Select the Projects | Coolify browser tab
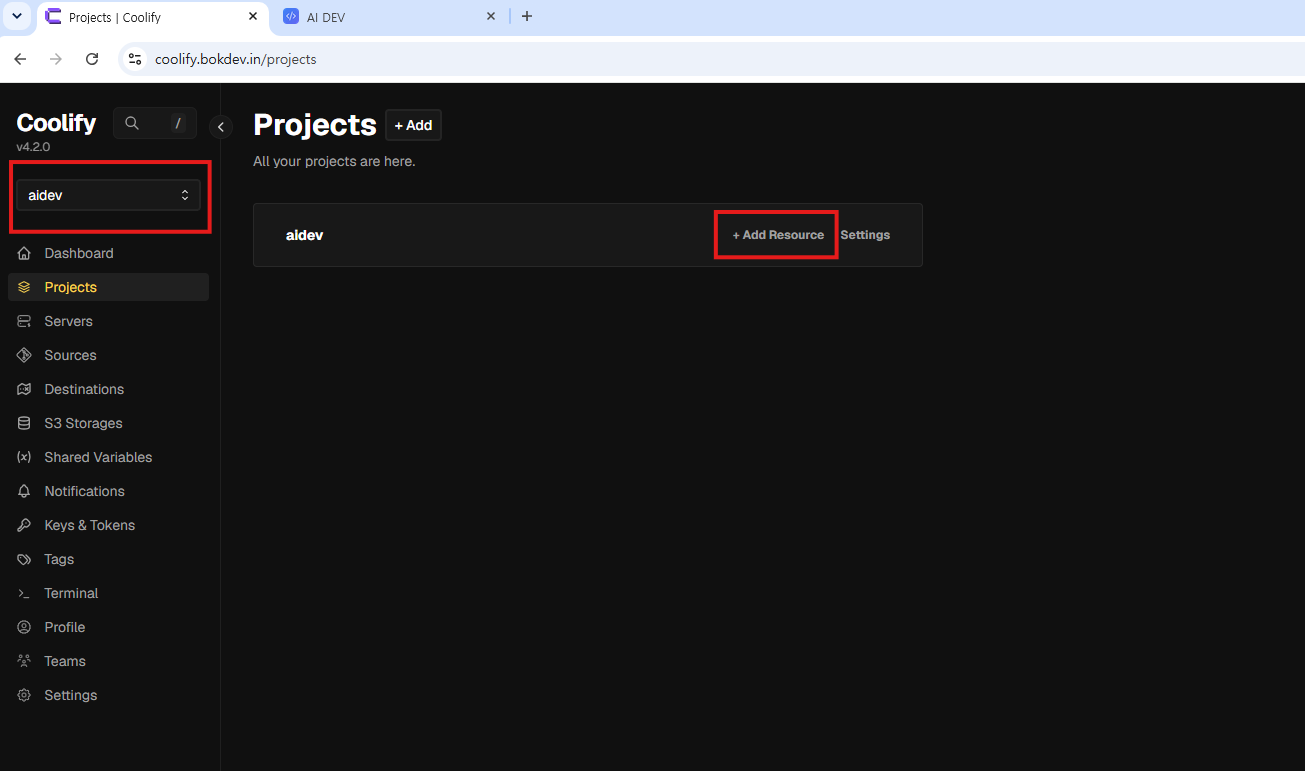The width and height of the screenshot is (1305, 771). 150,17
